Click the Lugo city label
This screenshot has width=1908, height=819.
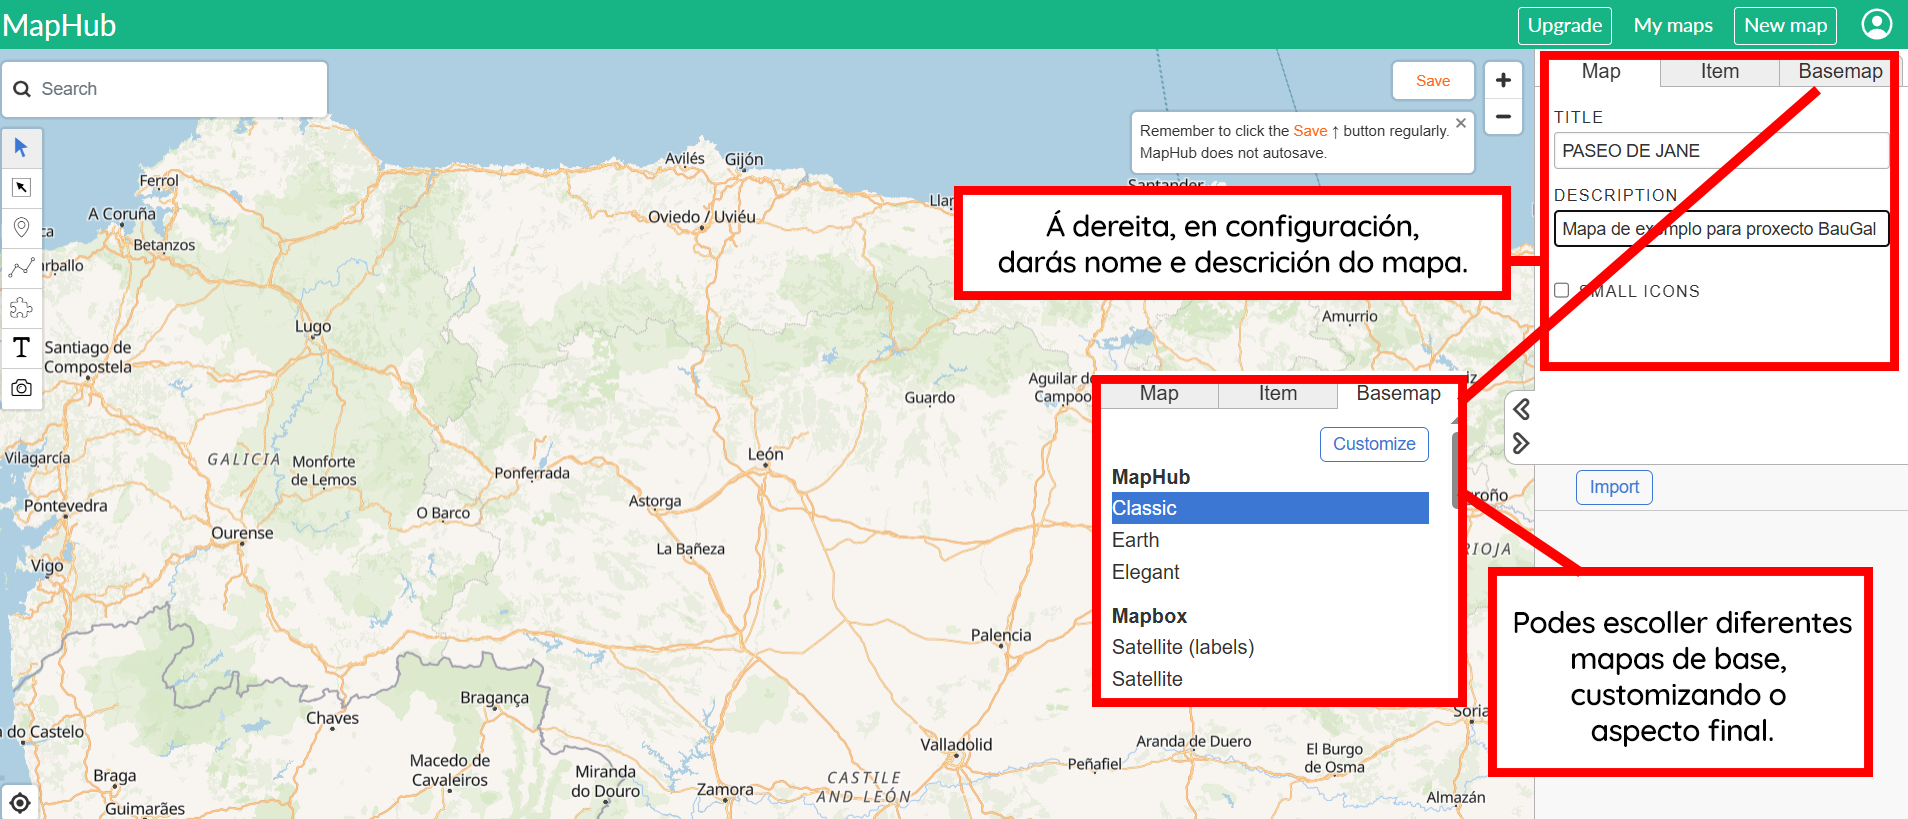[313, 326]
